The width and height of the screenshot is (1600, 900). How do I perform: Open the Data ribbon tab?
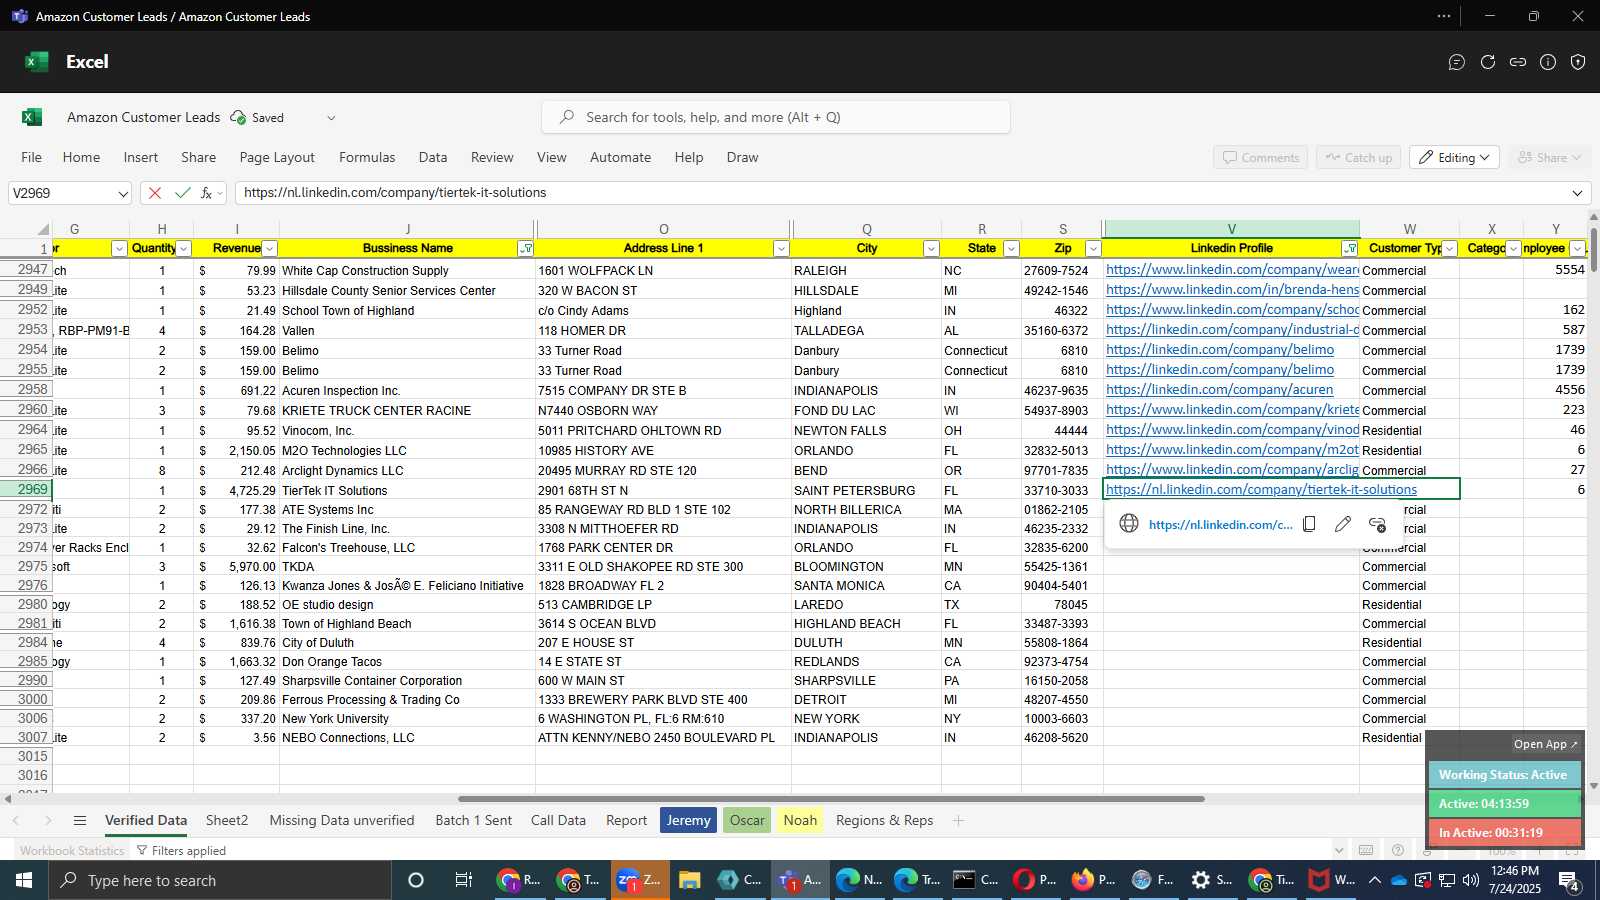433,158
